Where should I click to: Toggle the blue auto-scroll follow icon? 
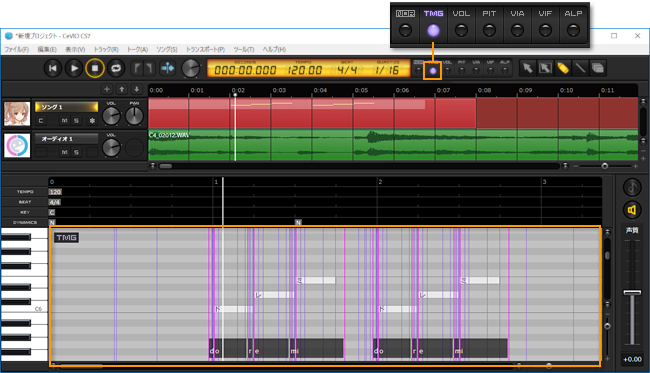pyautogui.click(x=167, y=68)
